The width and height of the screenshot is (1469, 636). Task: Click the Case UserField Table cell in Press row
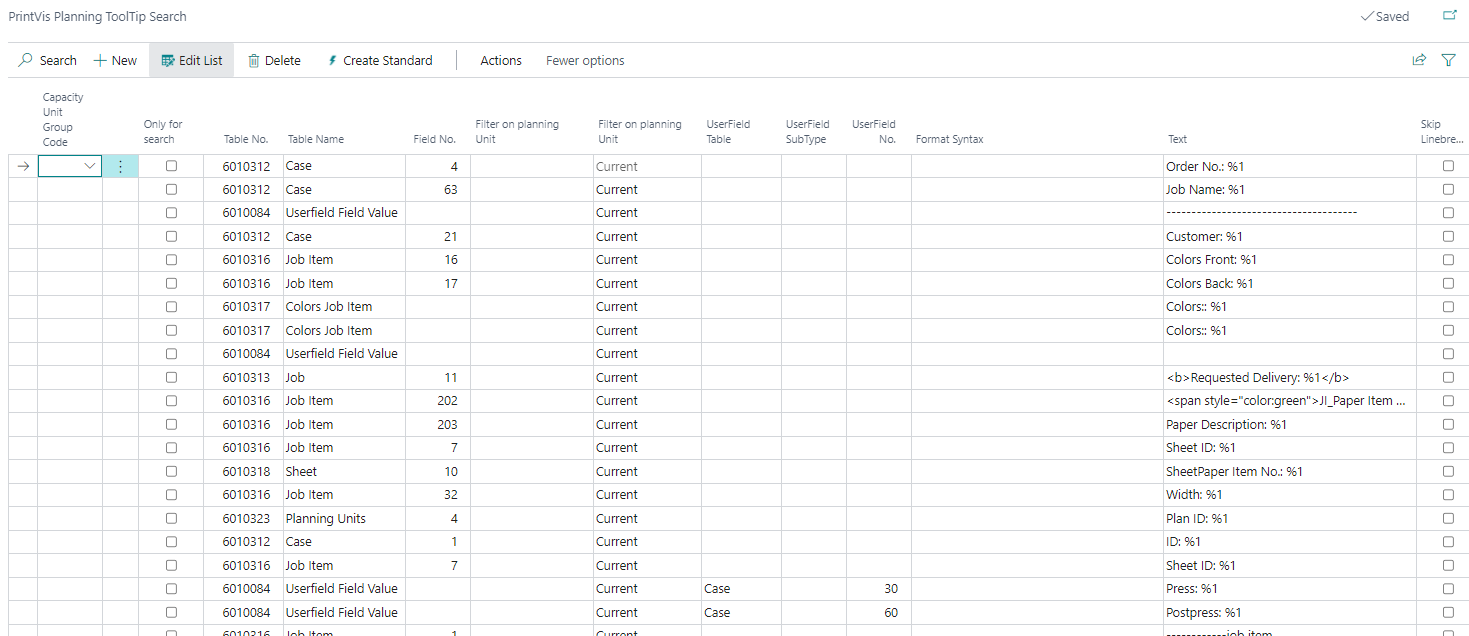(x=741, y=589)
